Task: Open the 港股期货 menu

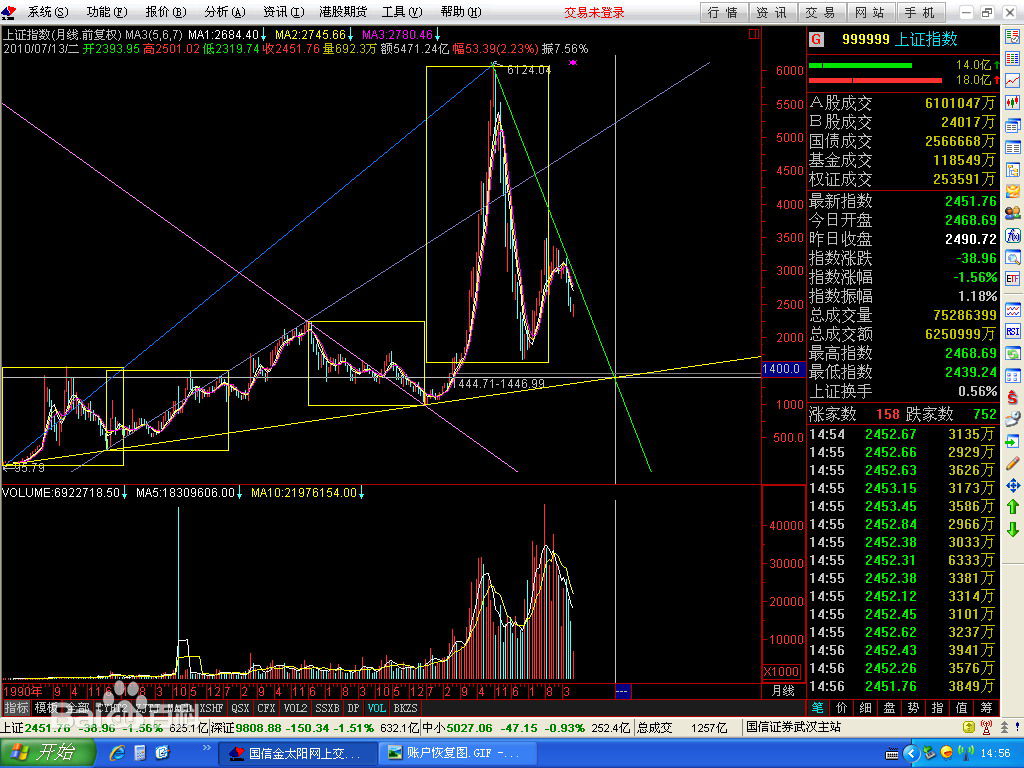Action: (x=343, y=12)
